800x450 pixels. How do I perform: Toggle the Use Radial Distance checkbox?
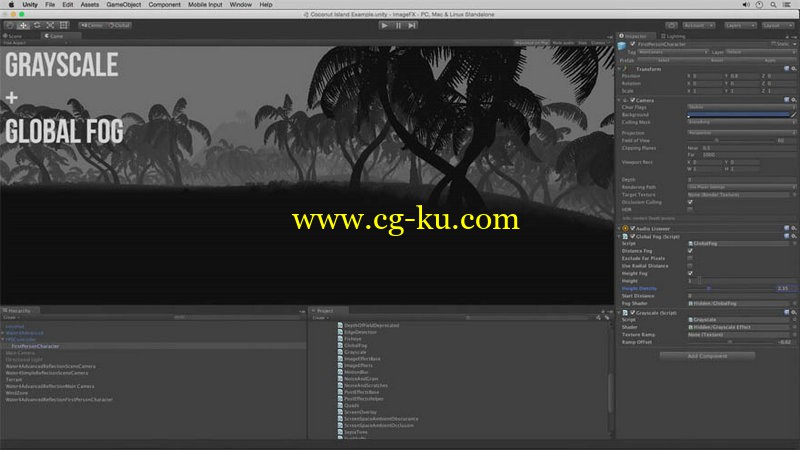click(x=690, y=266)
